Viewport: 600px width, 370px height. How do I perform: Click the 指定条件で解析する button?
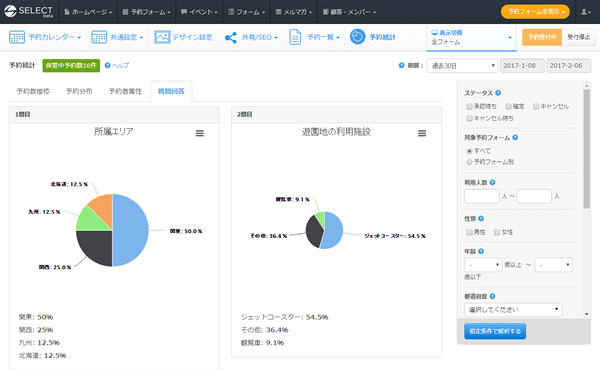click(495, 331)
